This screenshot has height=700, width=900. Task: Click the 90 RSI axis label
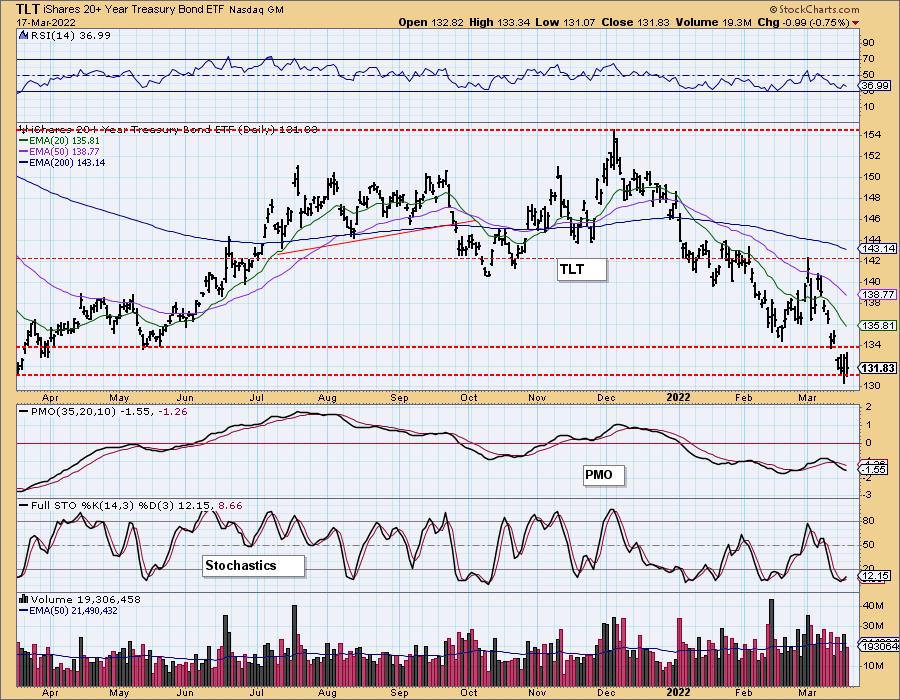[x=868, y=42]
